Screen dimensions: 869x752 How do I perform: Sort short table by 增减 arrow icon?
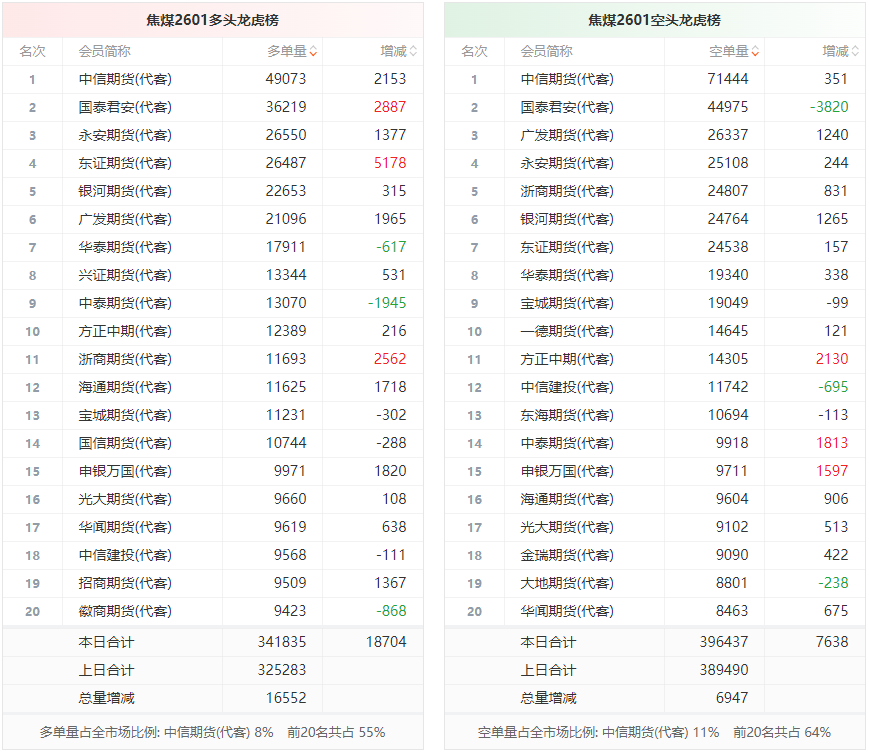coord(855,52)
